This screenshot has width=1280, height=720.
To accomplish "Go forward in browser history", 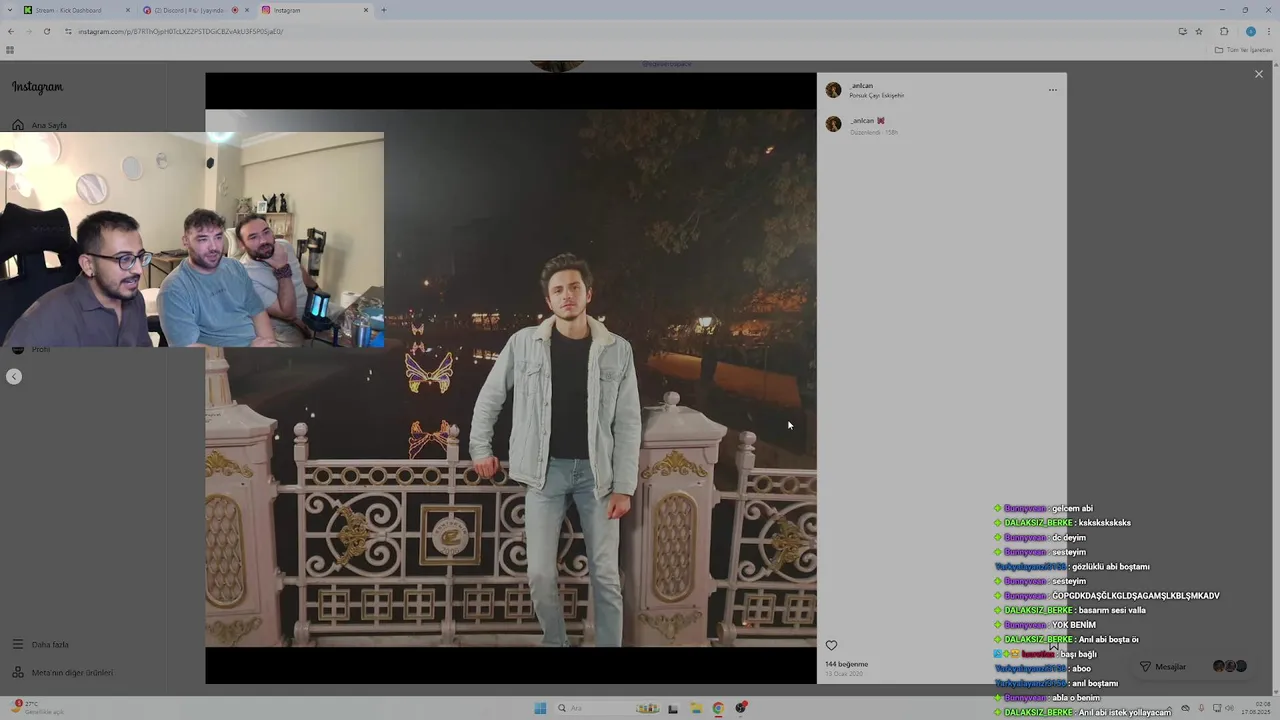I will coord(28,31).
